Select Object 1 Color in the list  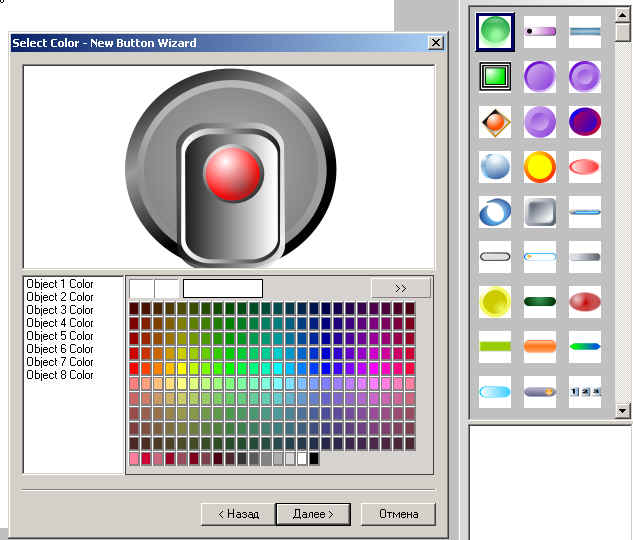tap(60, 284)
